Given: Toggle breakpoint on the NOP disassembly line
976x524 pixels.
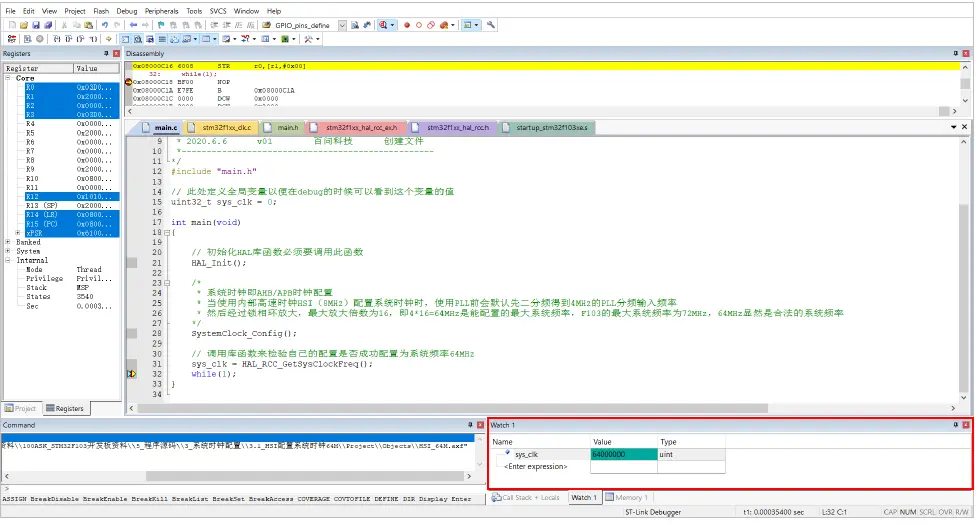Looking at the screenshot, I should pyautogui.click(x=129, y=81).
